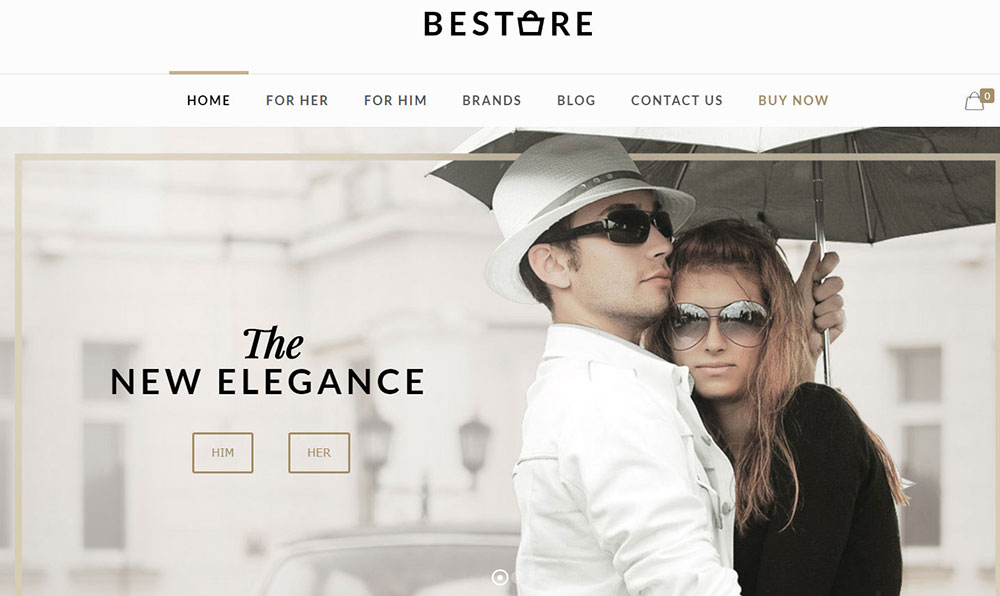Click the HIM button on the banner
The image size is (1000, 596).
tap(223, 453)
